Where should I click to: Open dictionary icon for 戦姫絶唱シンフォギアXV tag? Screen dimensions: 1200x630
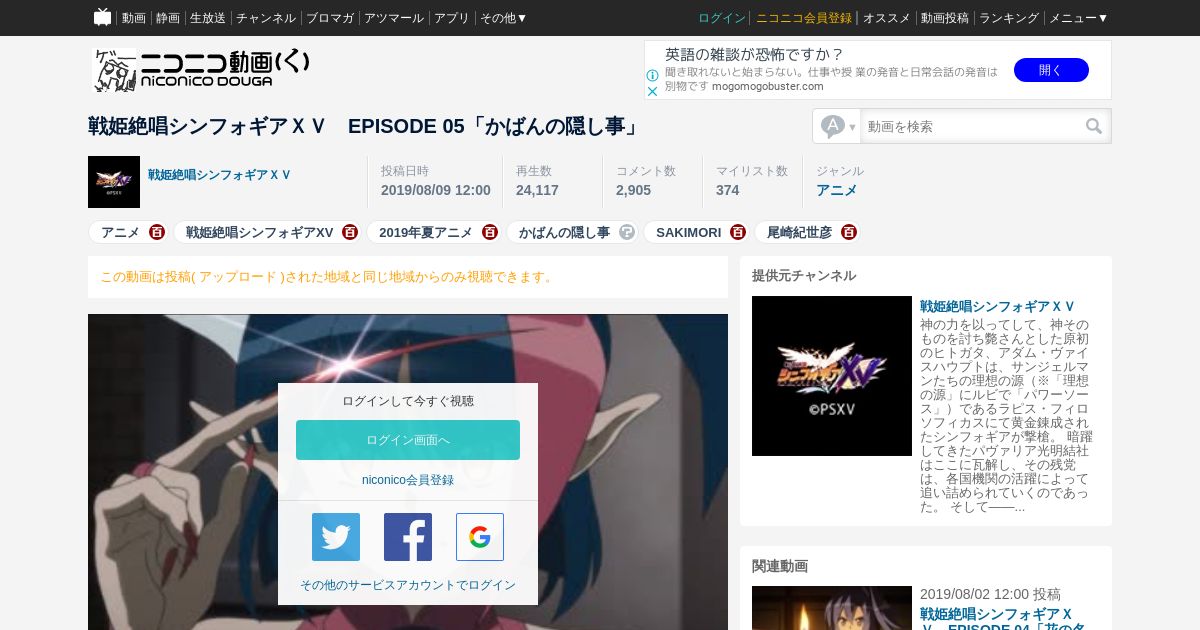[350, 232]
